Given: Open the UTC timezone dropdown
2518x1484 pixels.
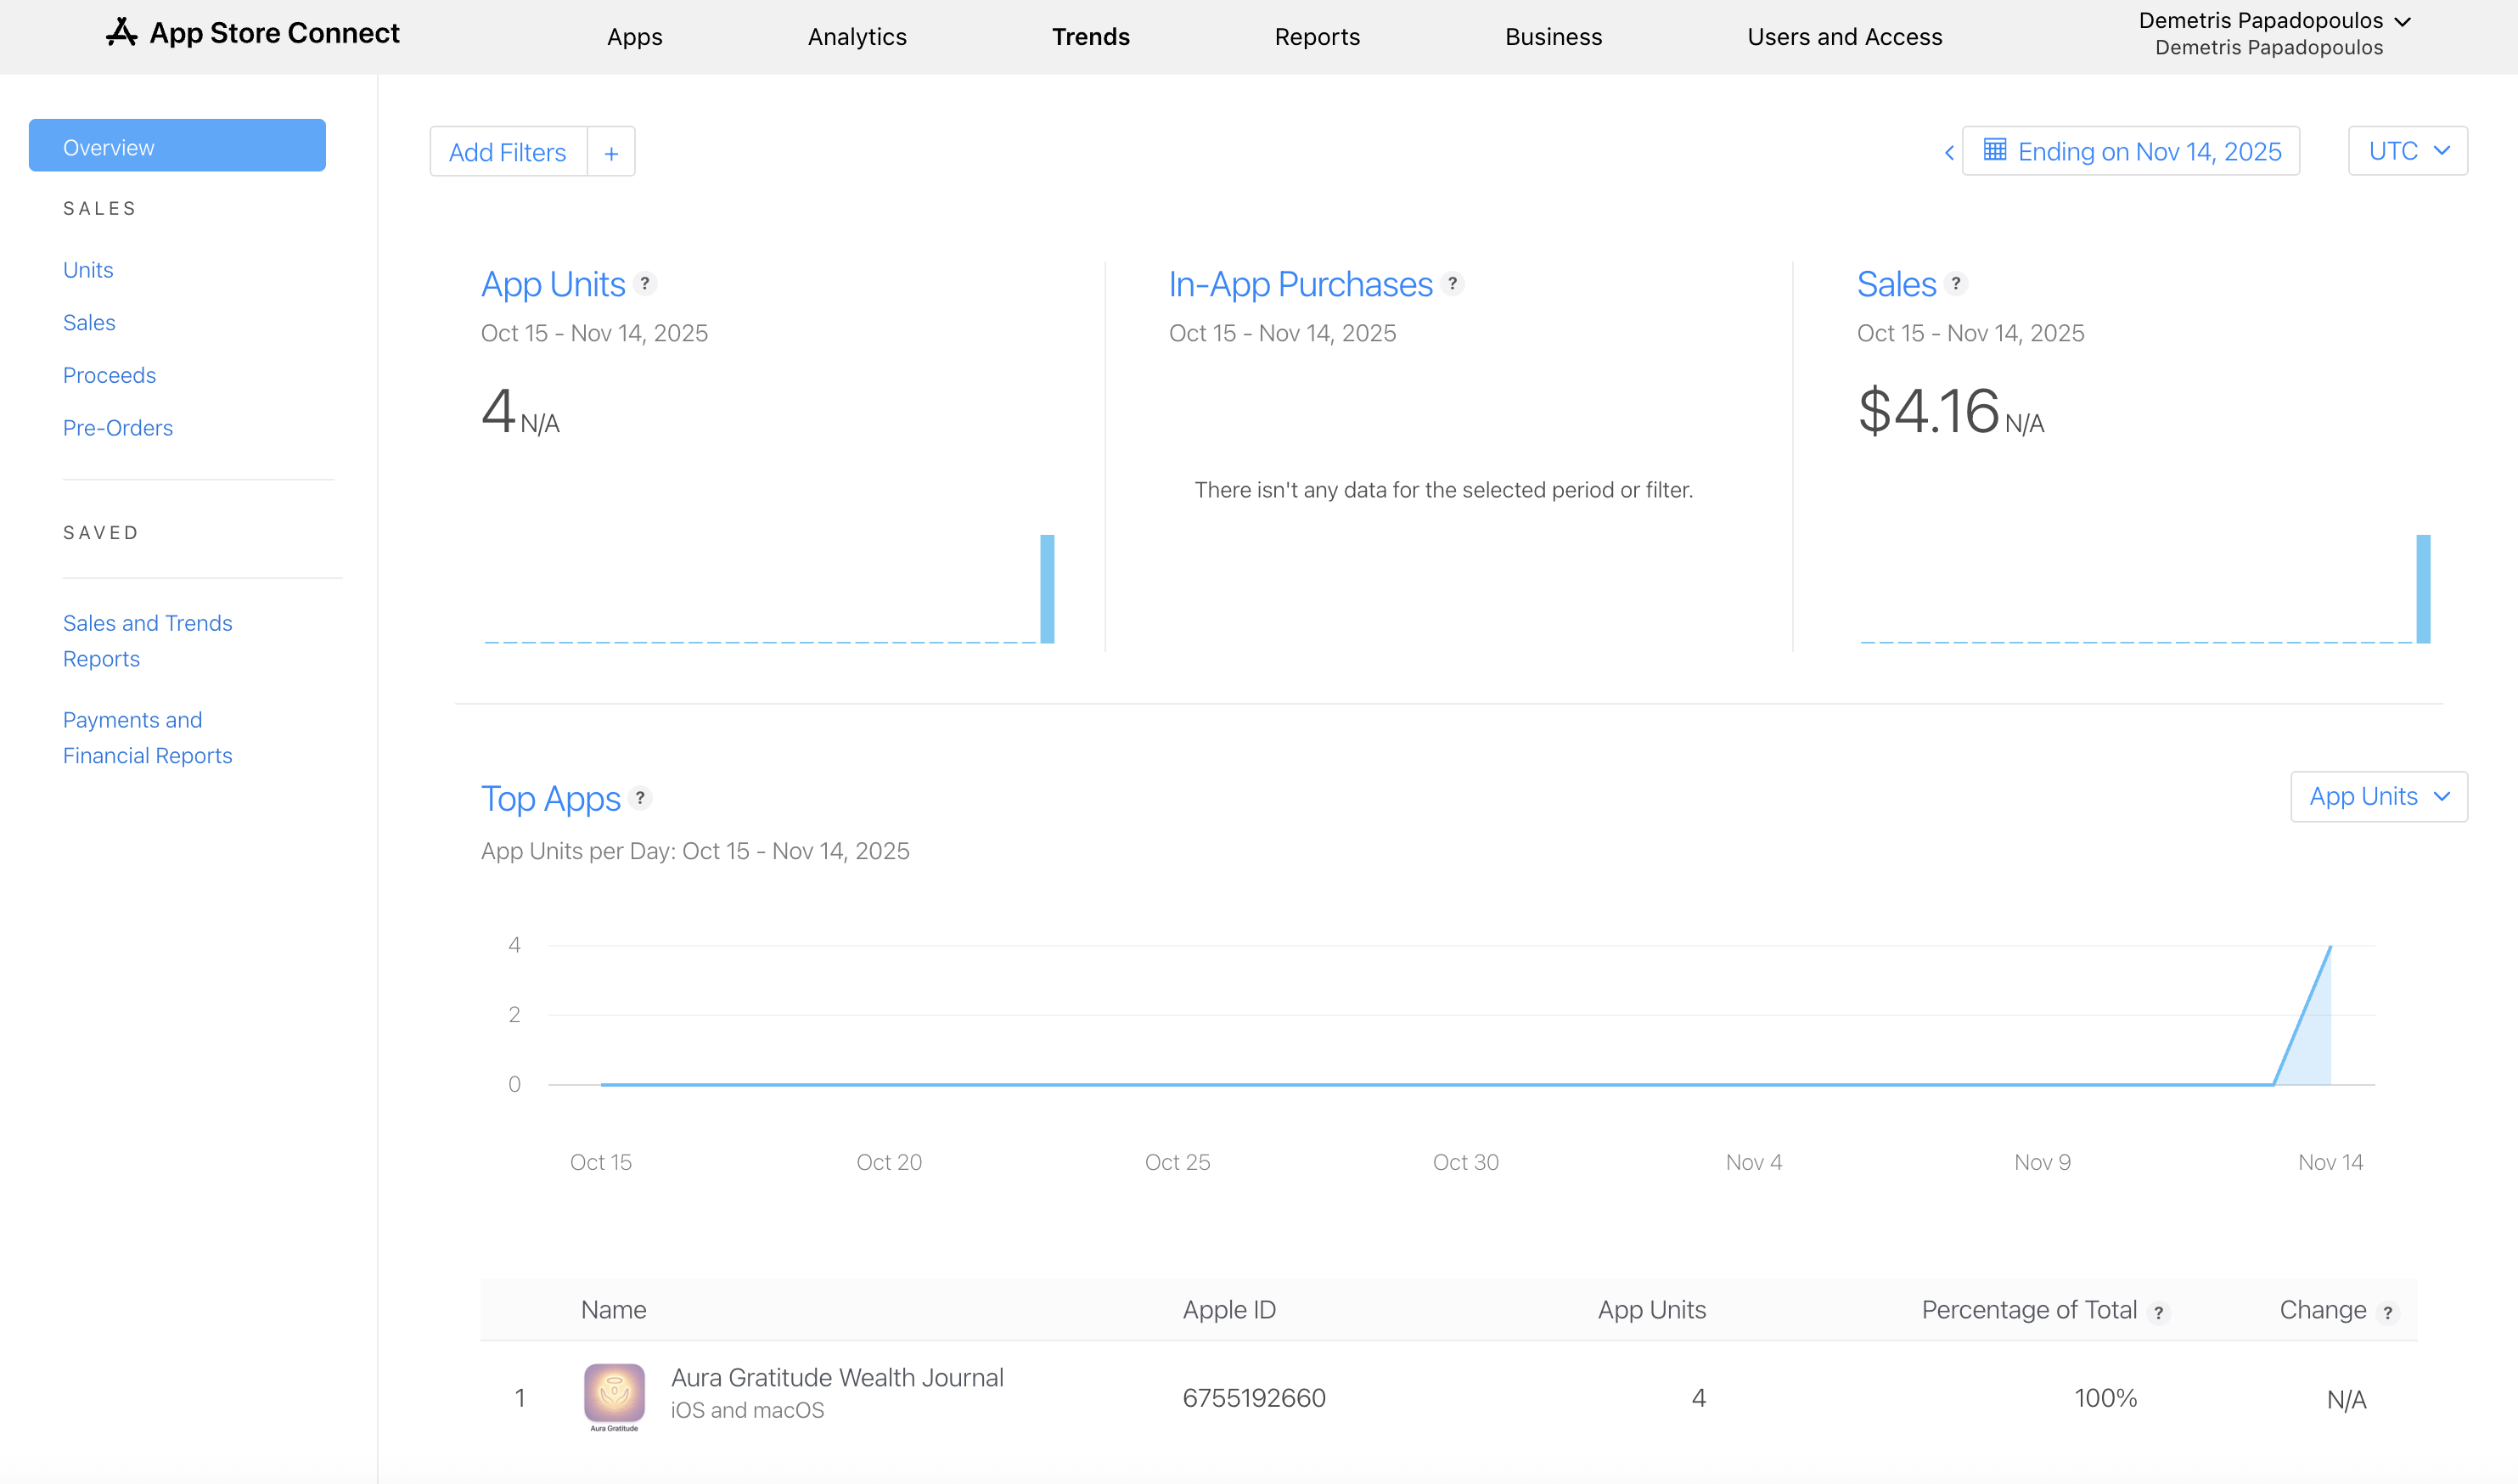Looking at the screenshot, I should [x=2407, y=150].
